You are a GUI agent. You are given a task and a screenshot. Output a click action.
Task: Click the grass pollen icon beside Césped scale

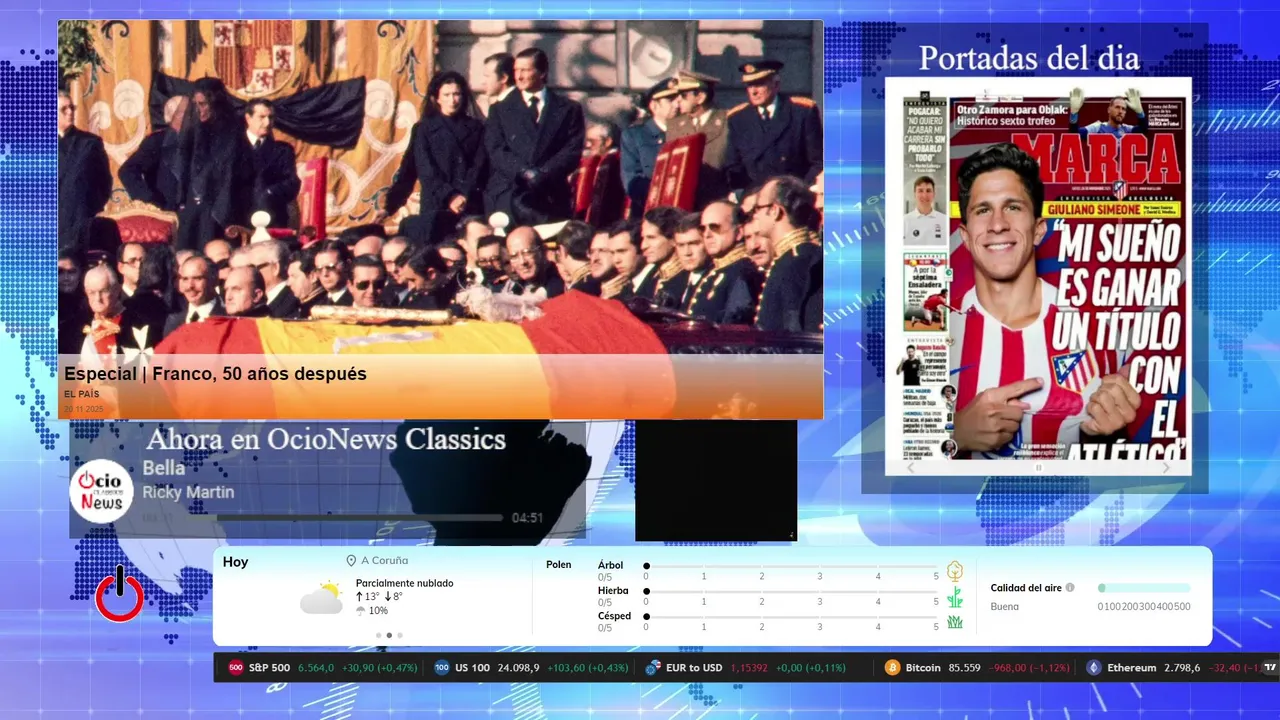point(955,622)
